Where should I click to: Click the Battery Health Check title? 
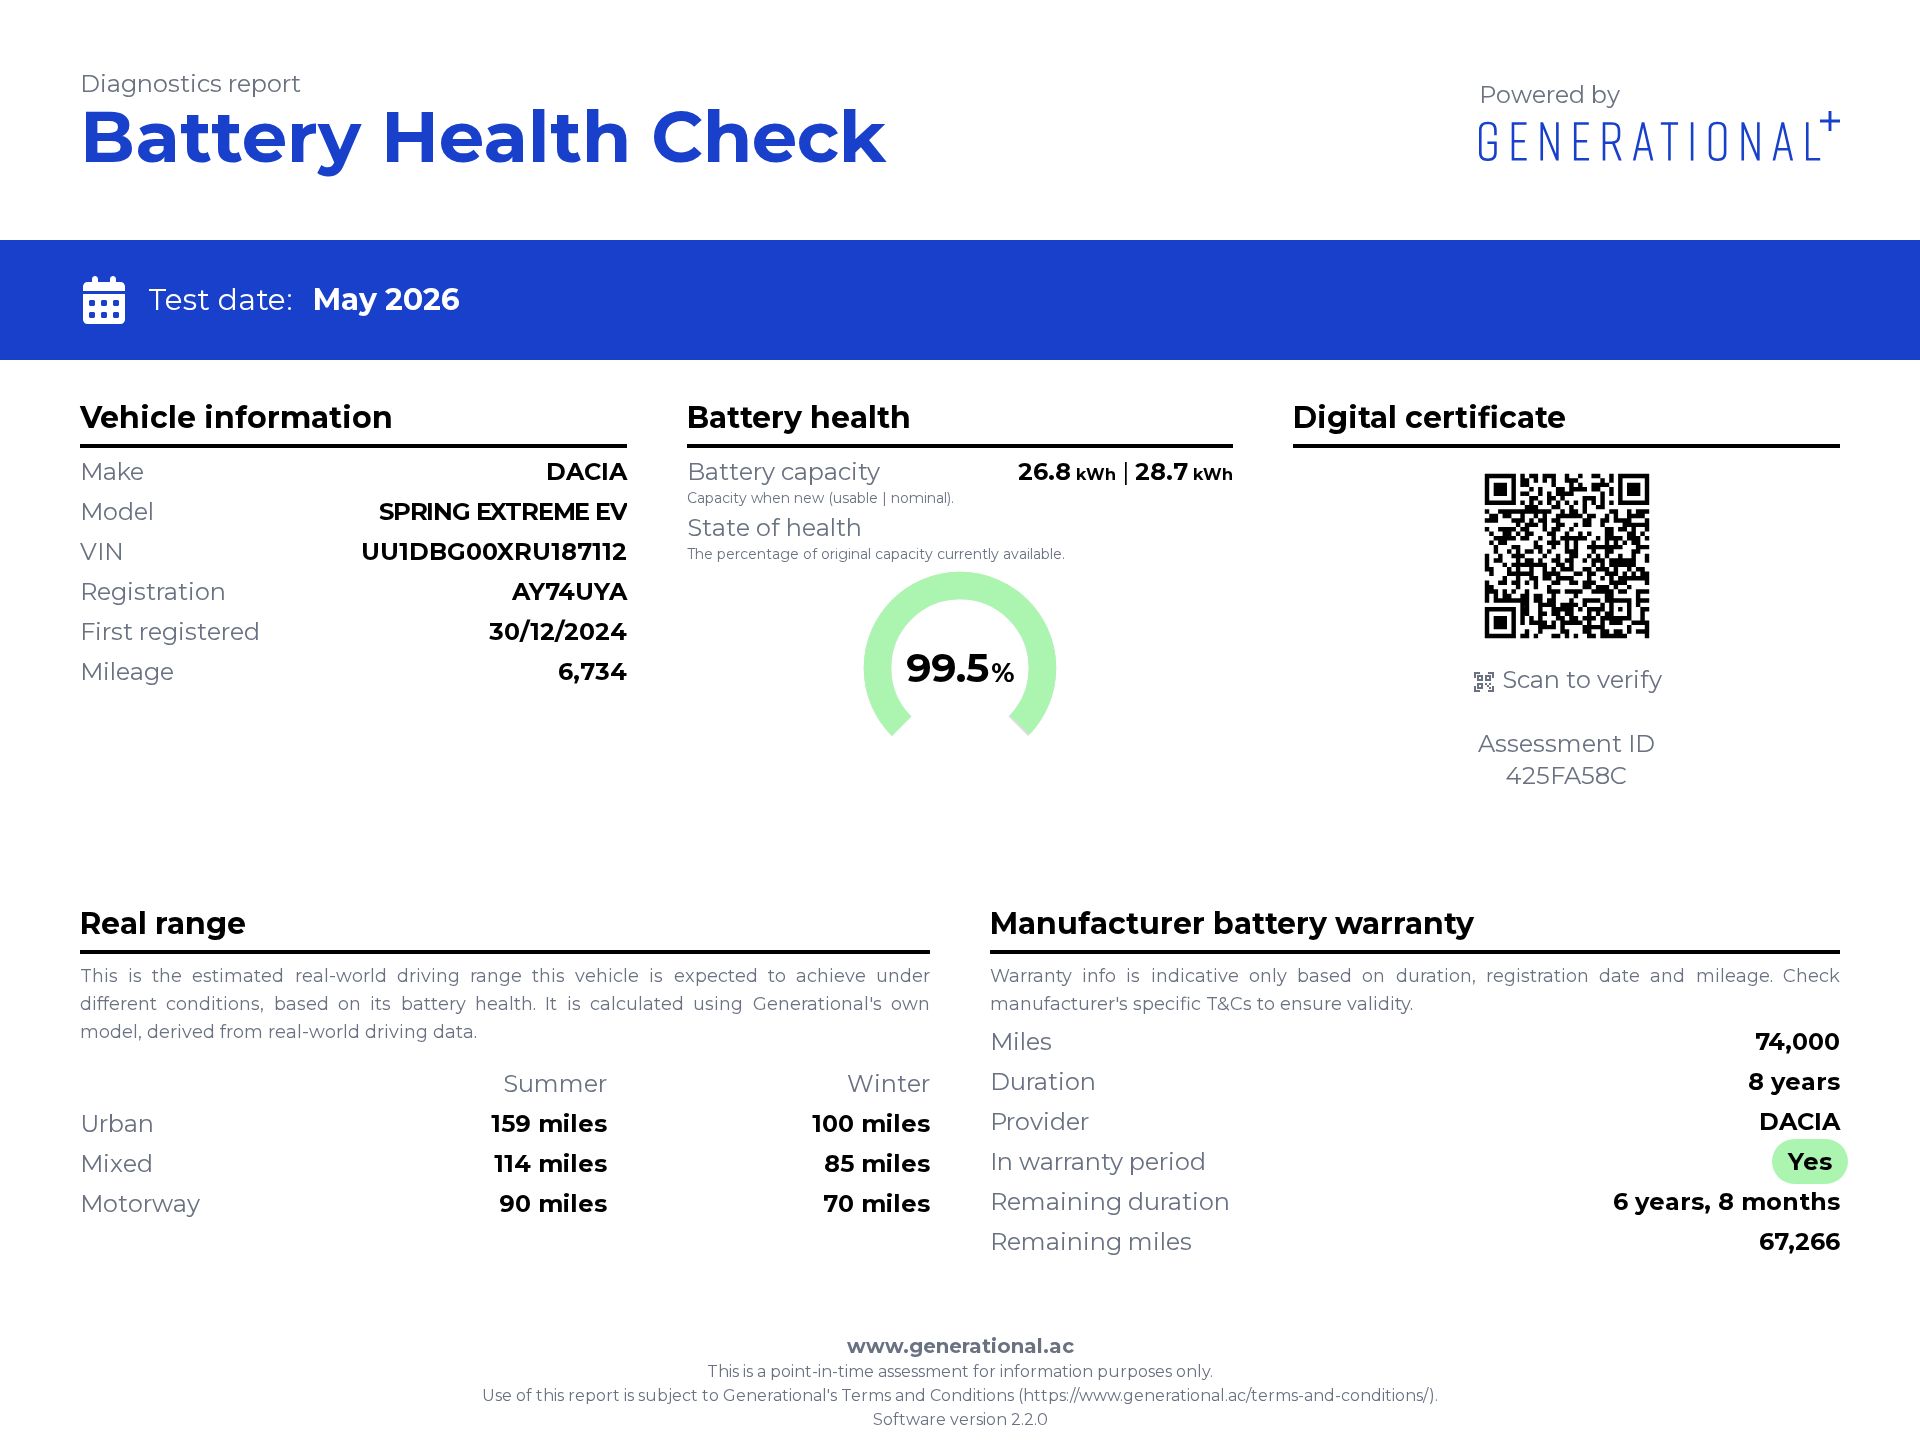click(483, 138)
